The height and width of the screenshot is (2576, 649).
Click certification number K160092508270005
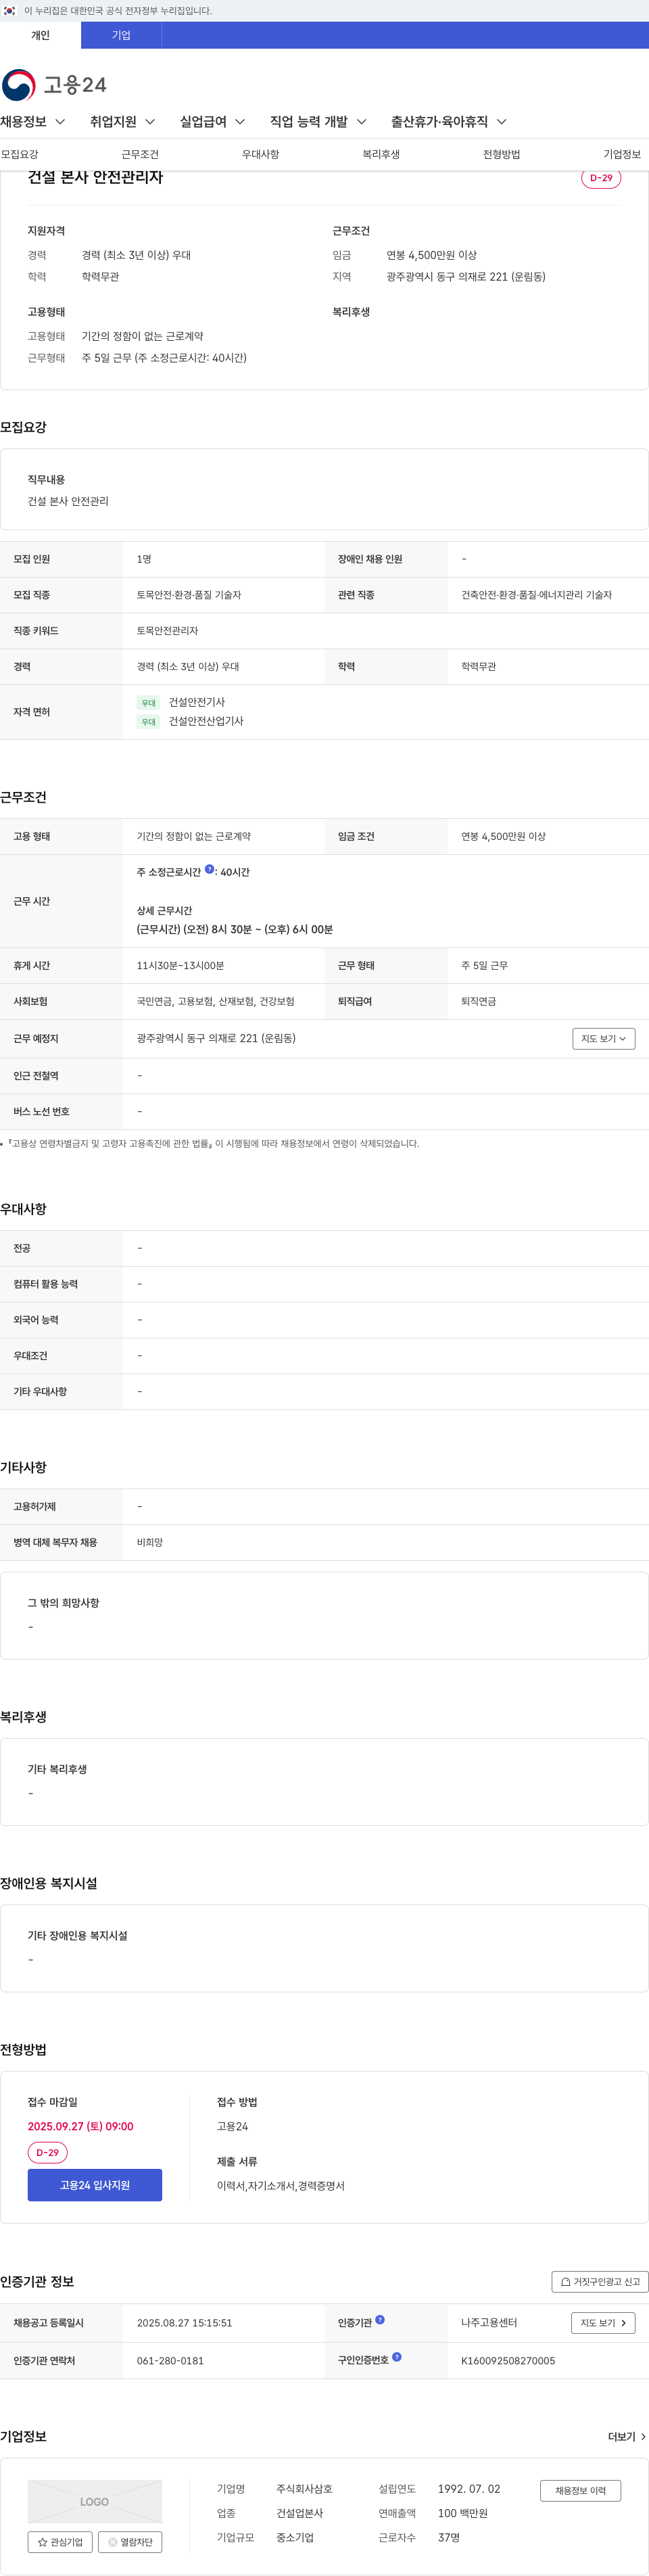tap(508, 2361)
